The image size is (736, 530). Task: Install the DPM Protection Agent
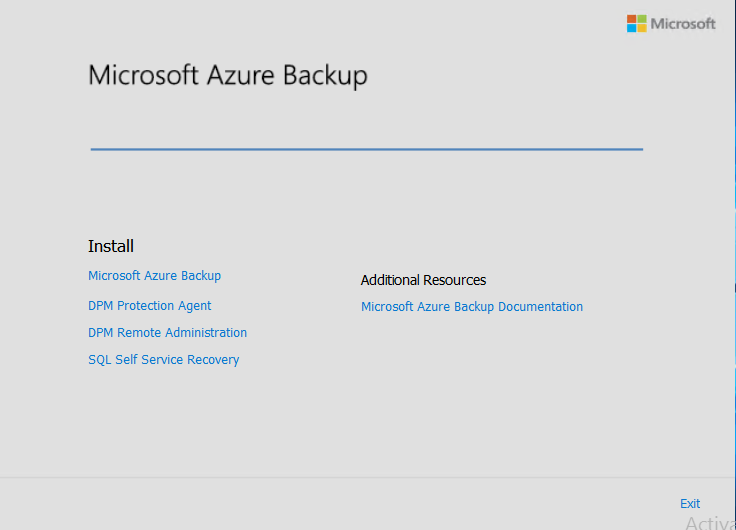pyautogui.click(x=149, y=306)
